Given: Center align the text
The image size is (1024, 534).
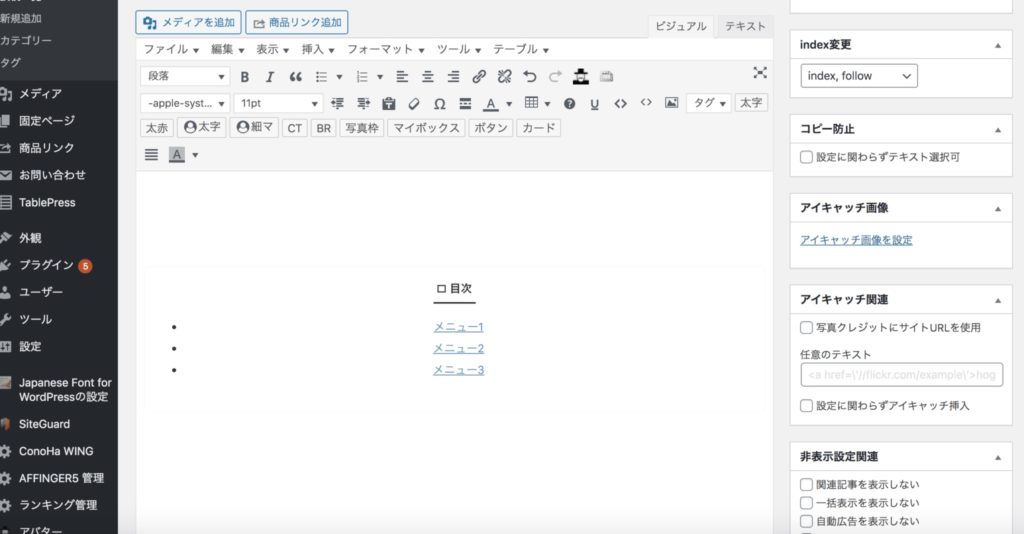Looking at the screenshot, I should [x=428, y=77].
